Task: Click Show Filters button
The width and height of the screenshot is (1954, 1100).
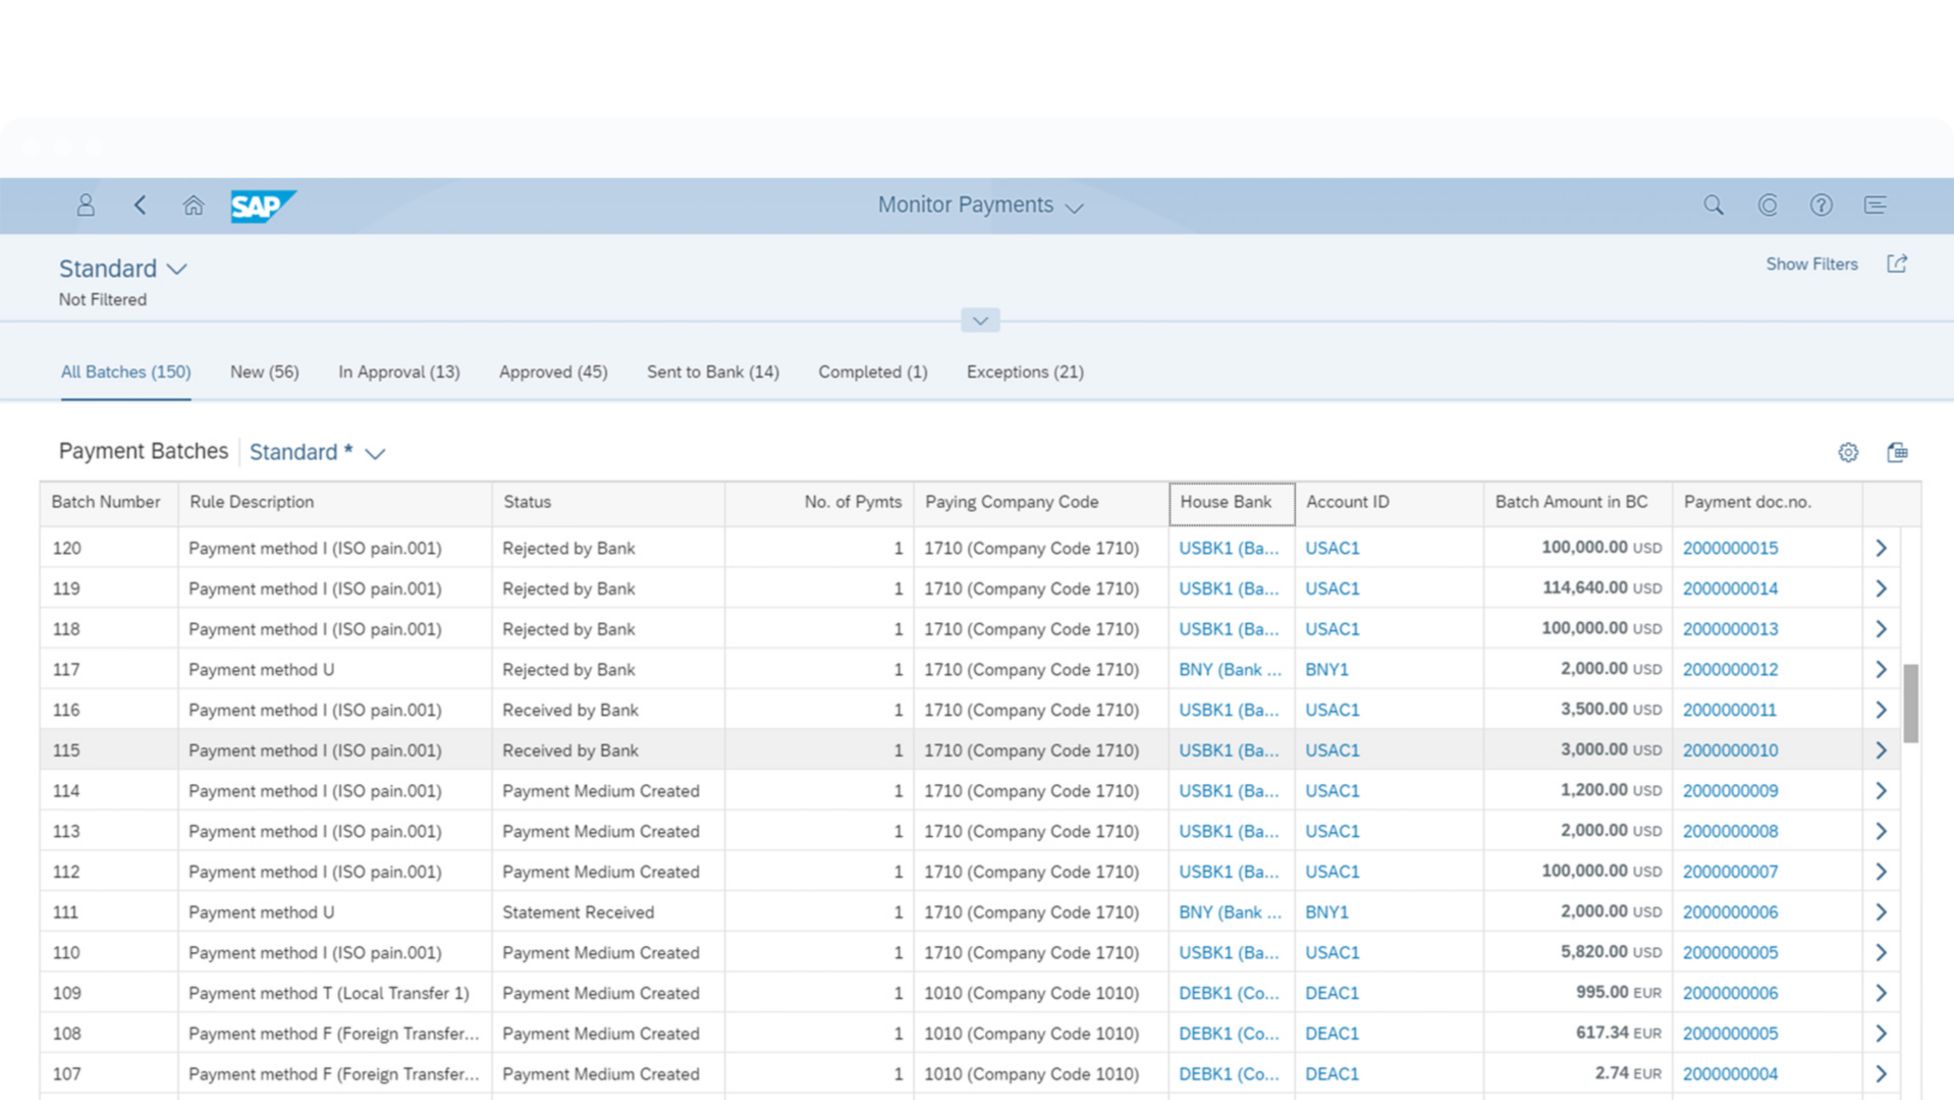Action: click(1811, 264)
